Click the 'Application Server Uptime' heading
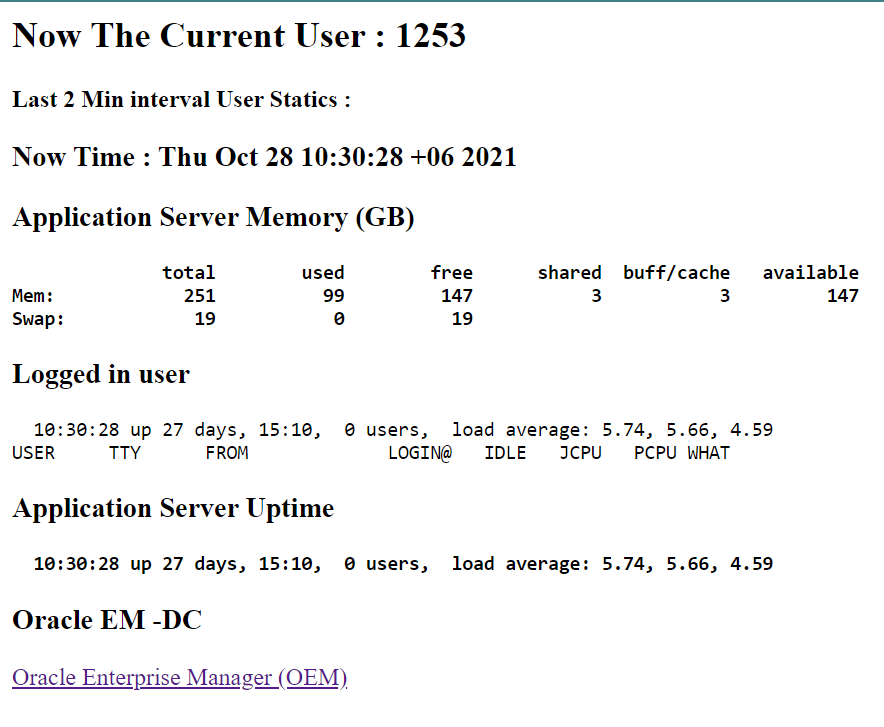 173,508
